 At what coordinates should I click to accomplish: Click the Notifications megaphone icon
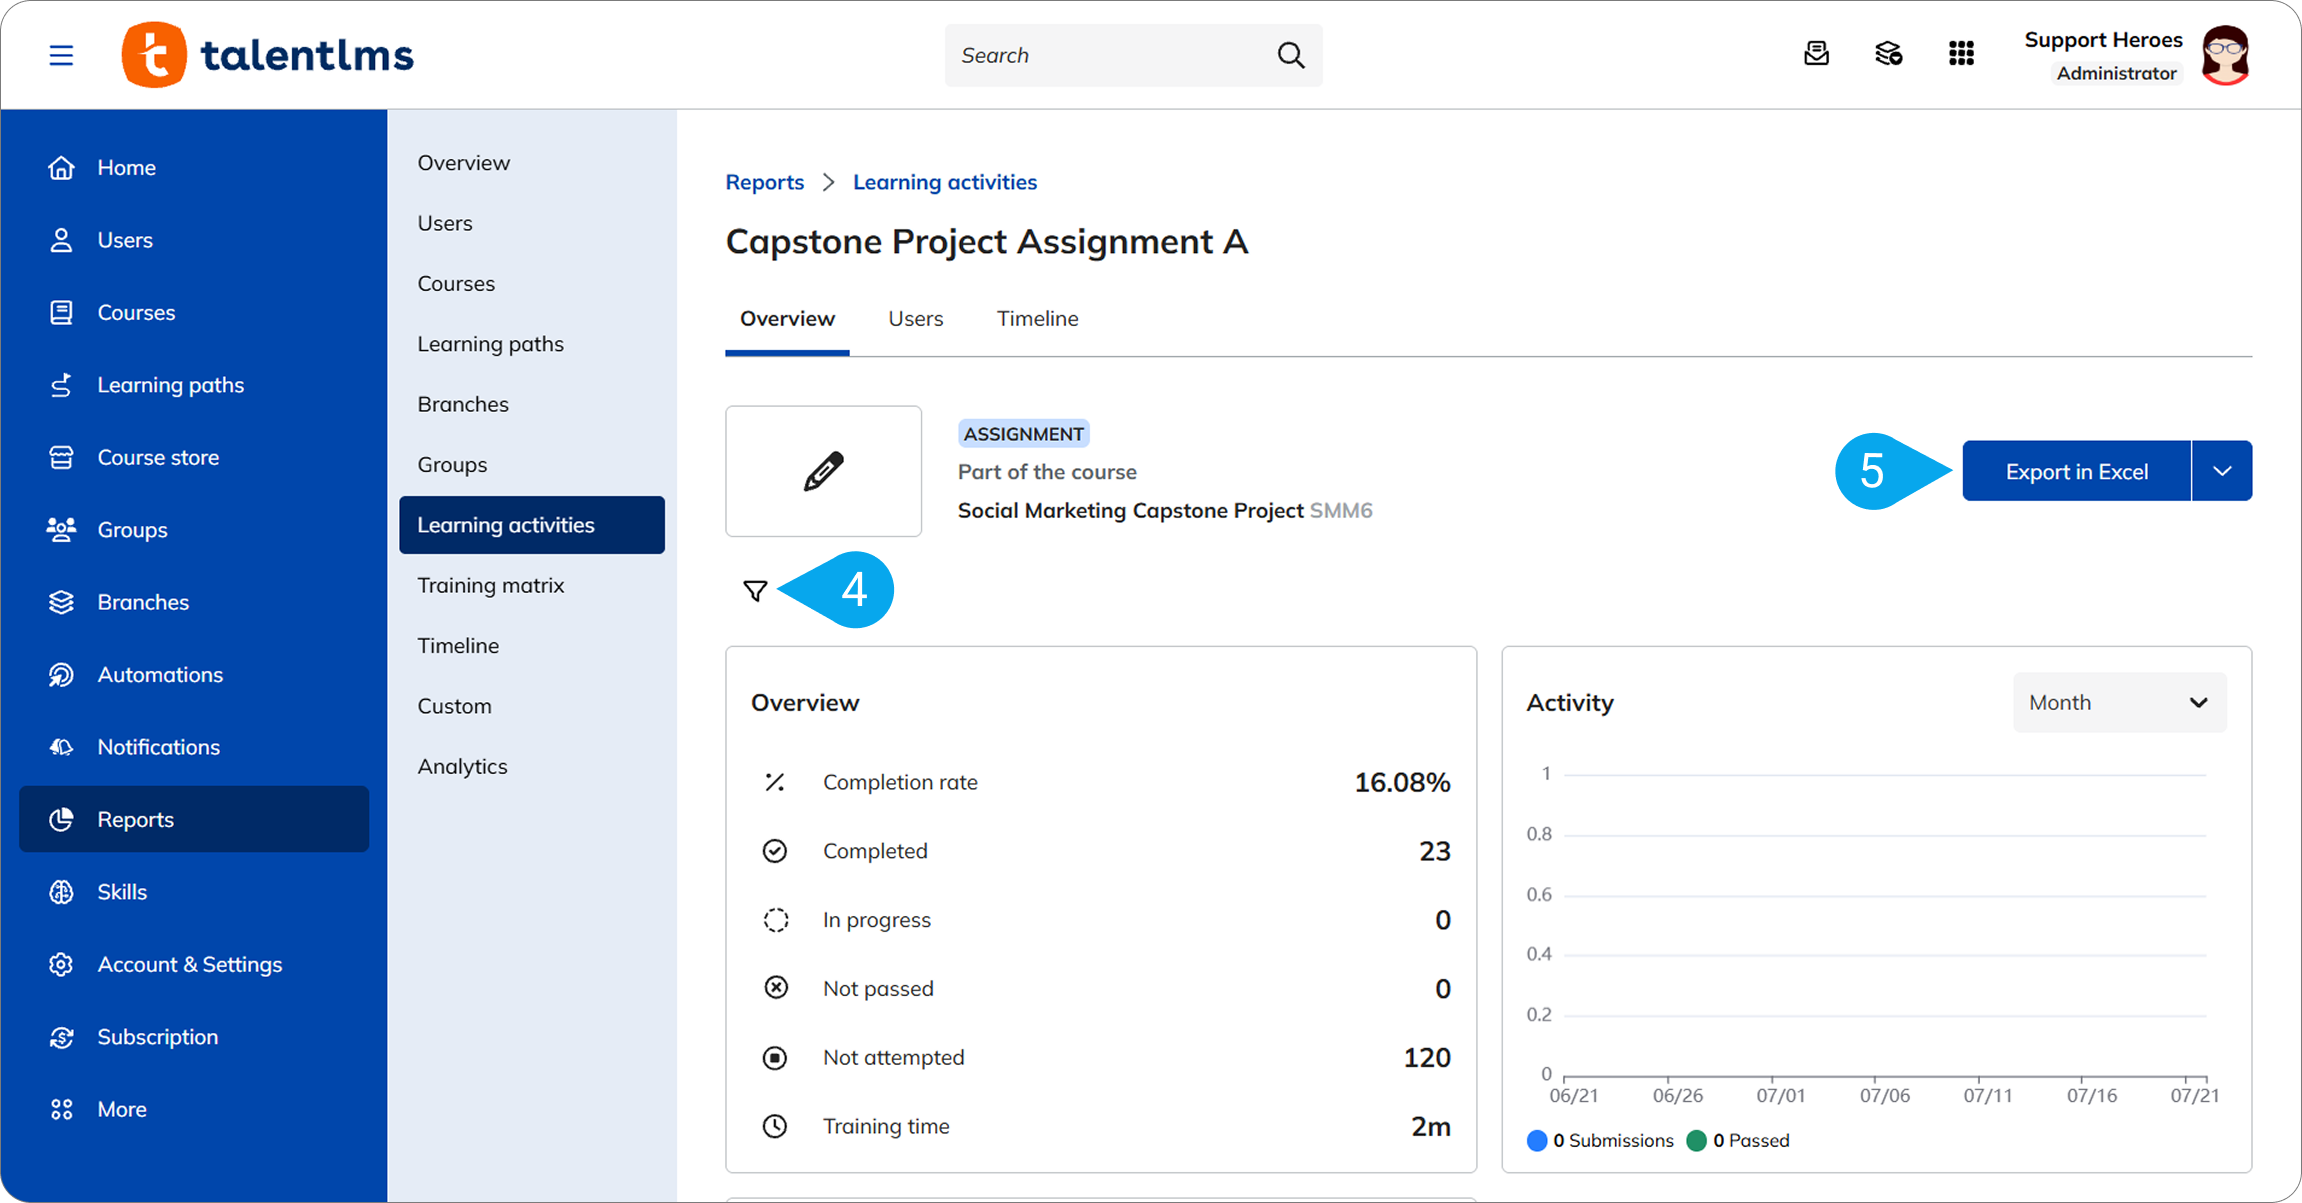[x=61, y=747]
